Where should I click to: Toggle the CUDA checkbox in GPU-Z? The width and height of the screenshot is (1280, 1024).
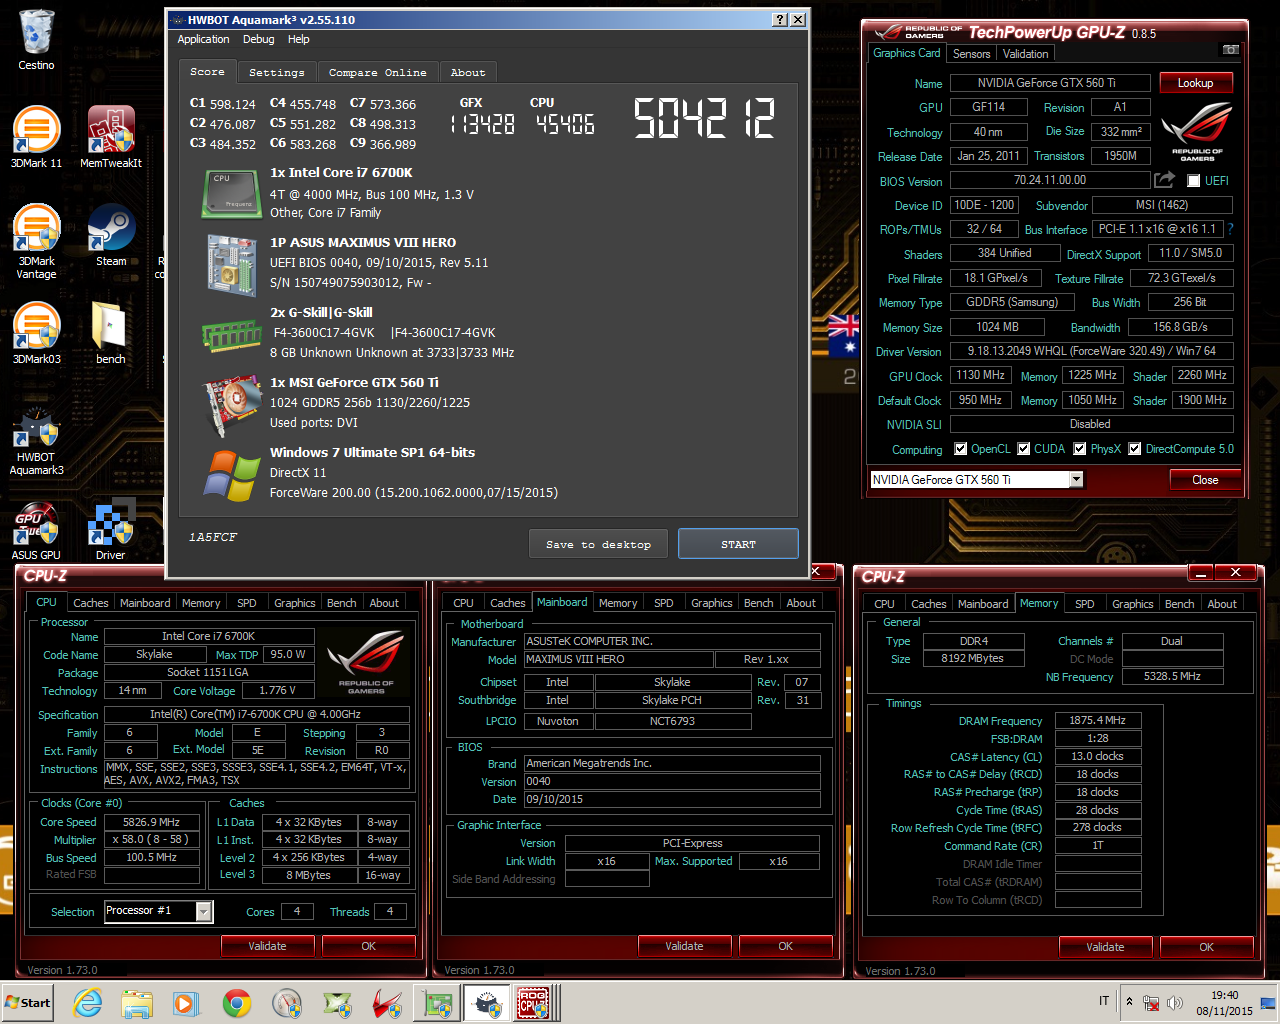(x=1023, y=449)
